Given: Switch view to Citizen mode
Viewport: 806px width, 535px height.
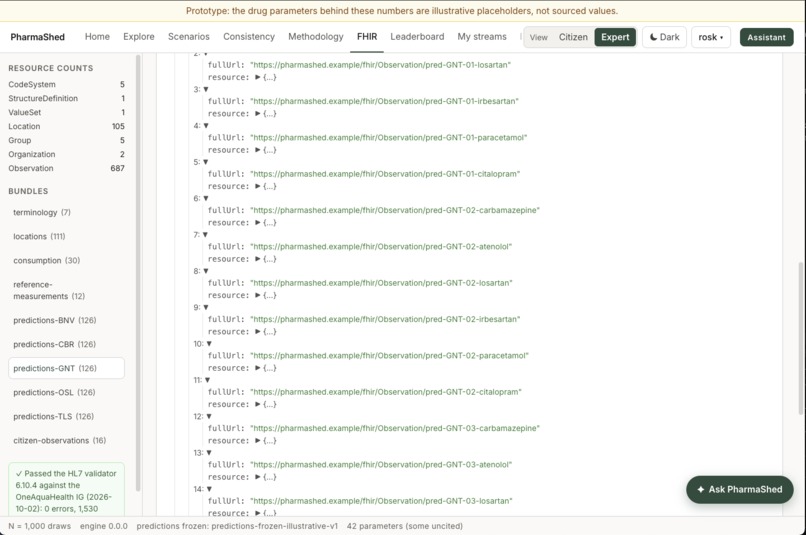Looking at the screenshot, I should [573, 37].
